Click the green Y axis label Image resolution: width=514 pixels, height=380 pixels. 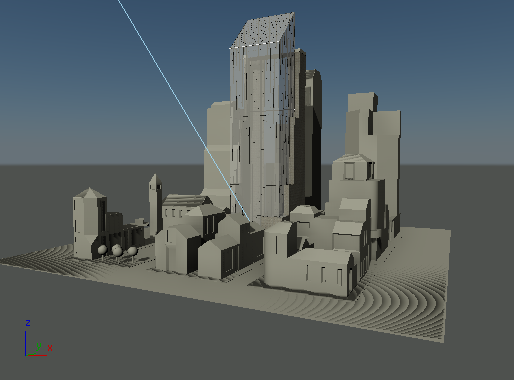[x=39, y=346]
